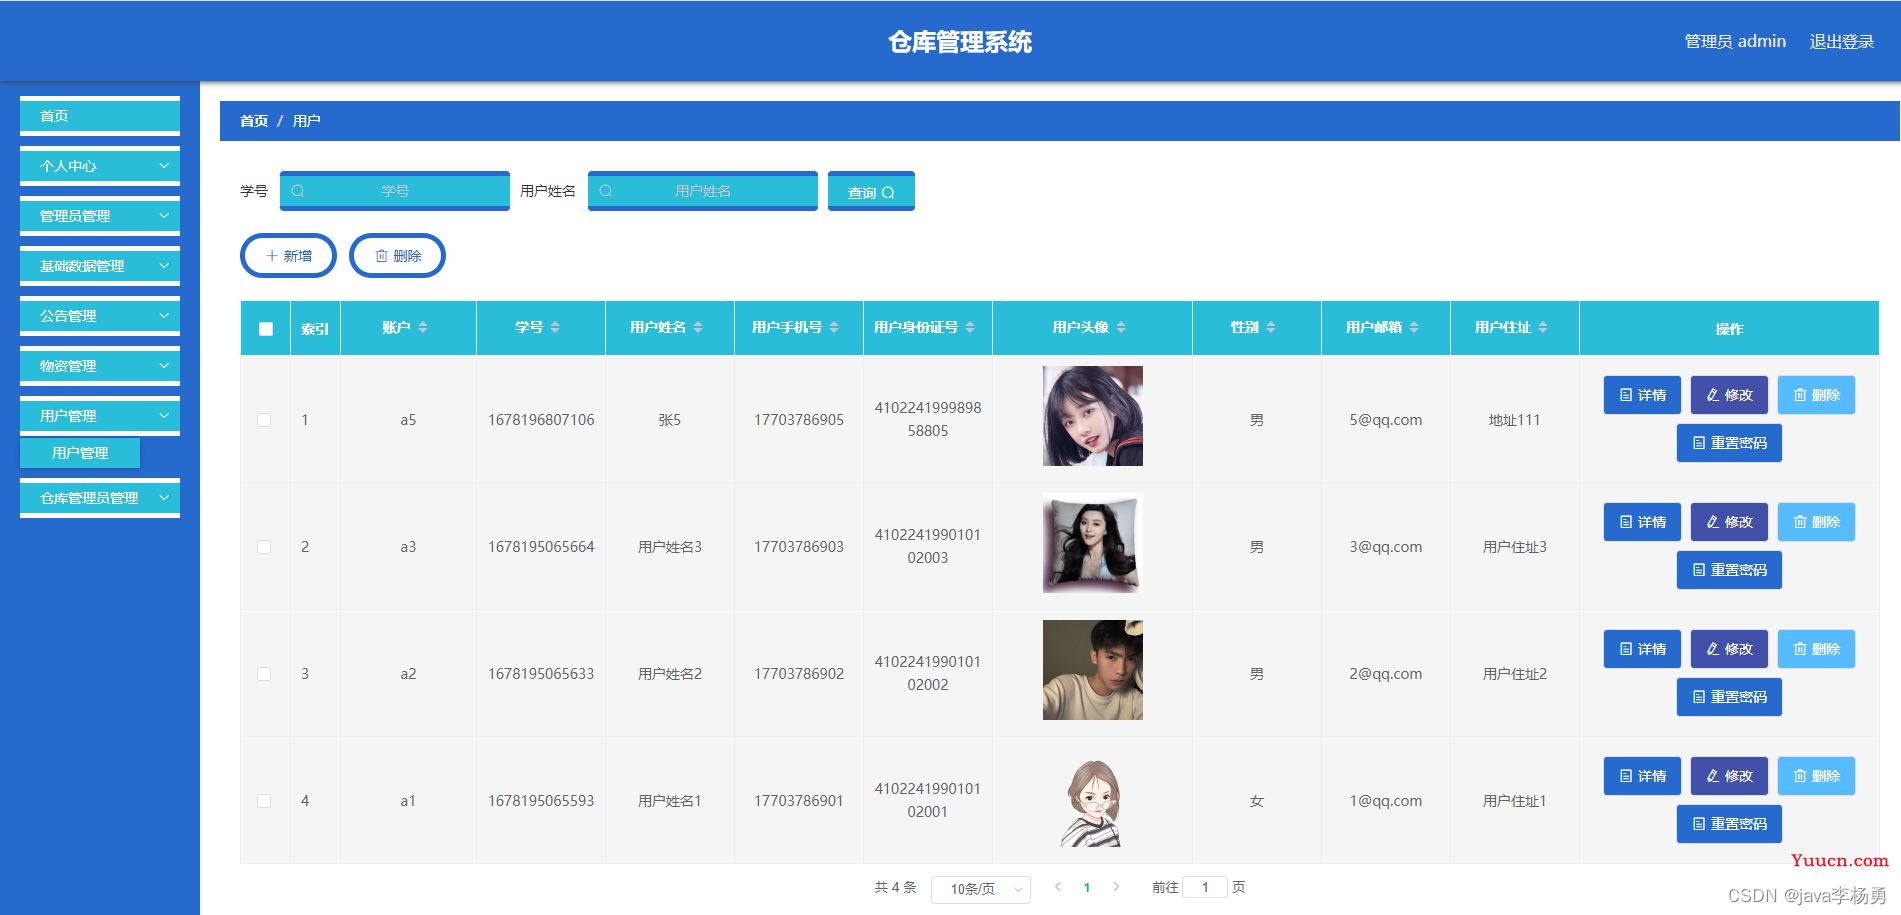Screen dimensions: 1901x915
Task: Click 删除 in the a5 row
Action: pos(1816,395)
